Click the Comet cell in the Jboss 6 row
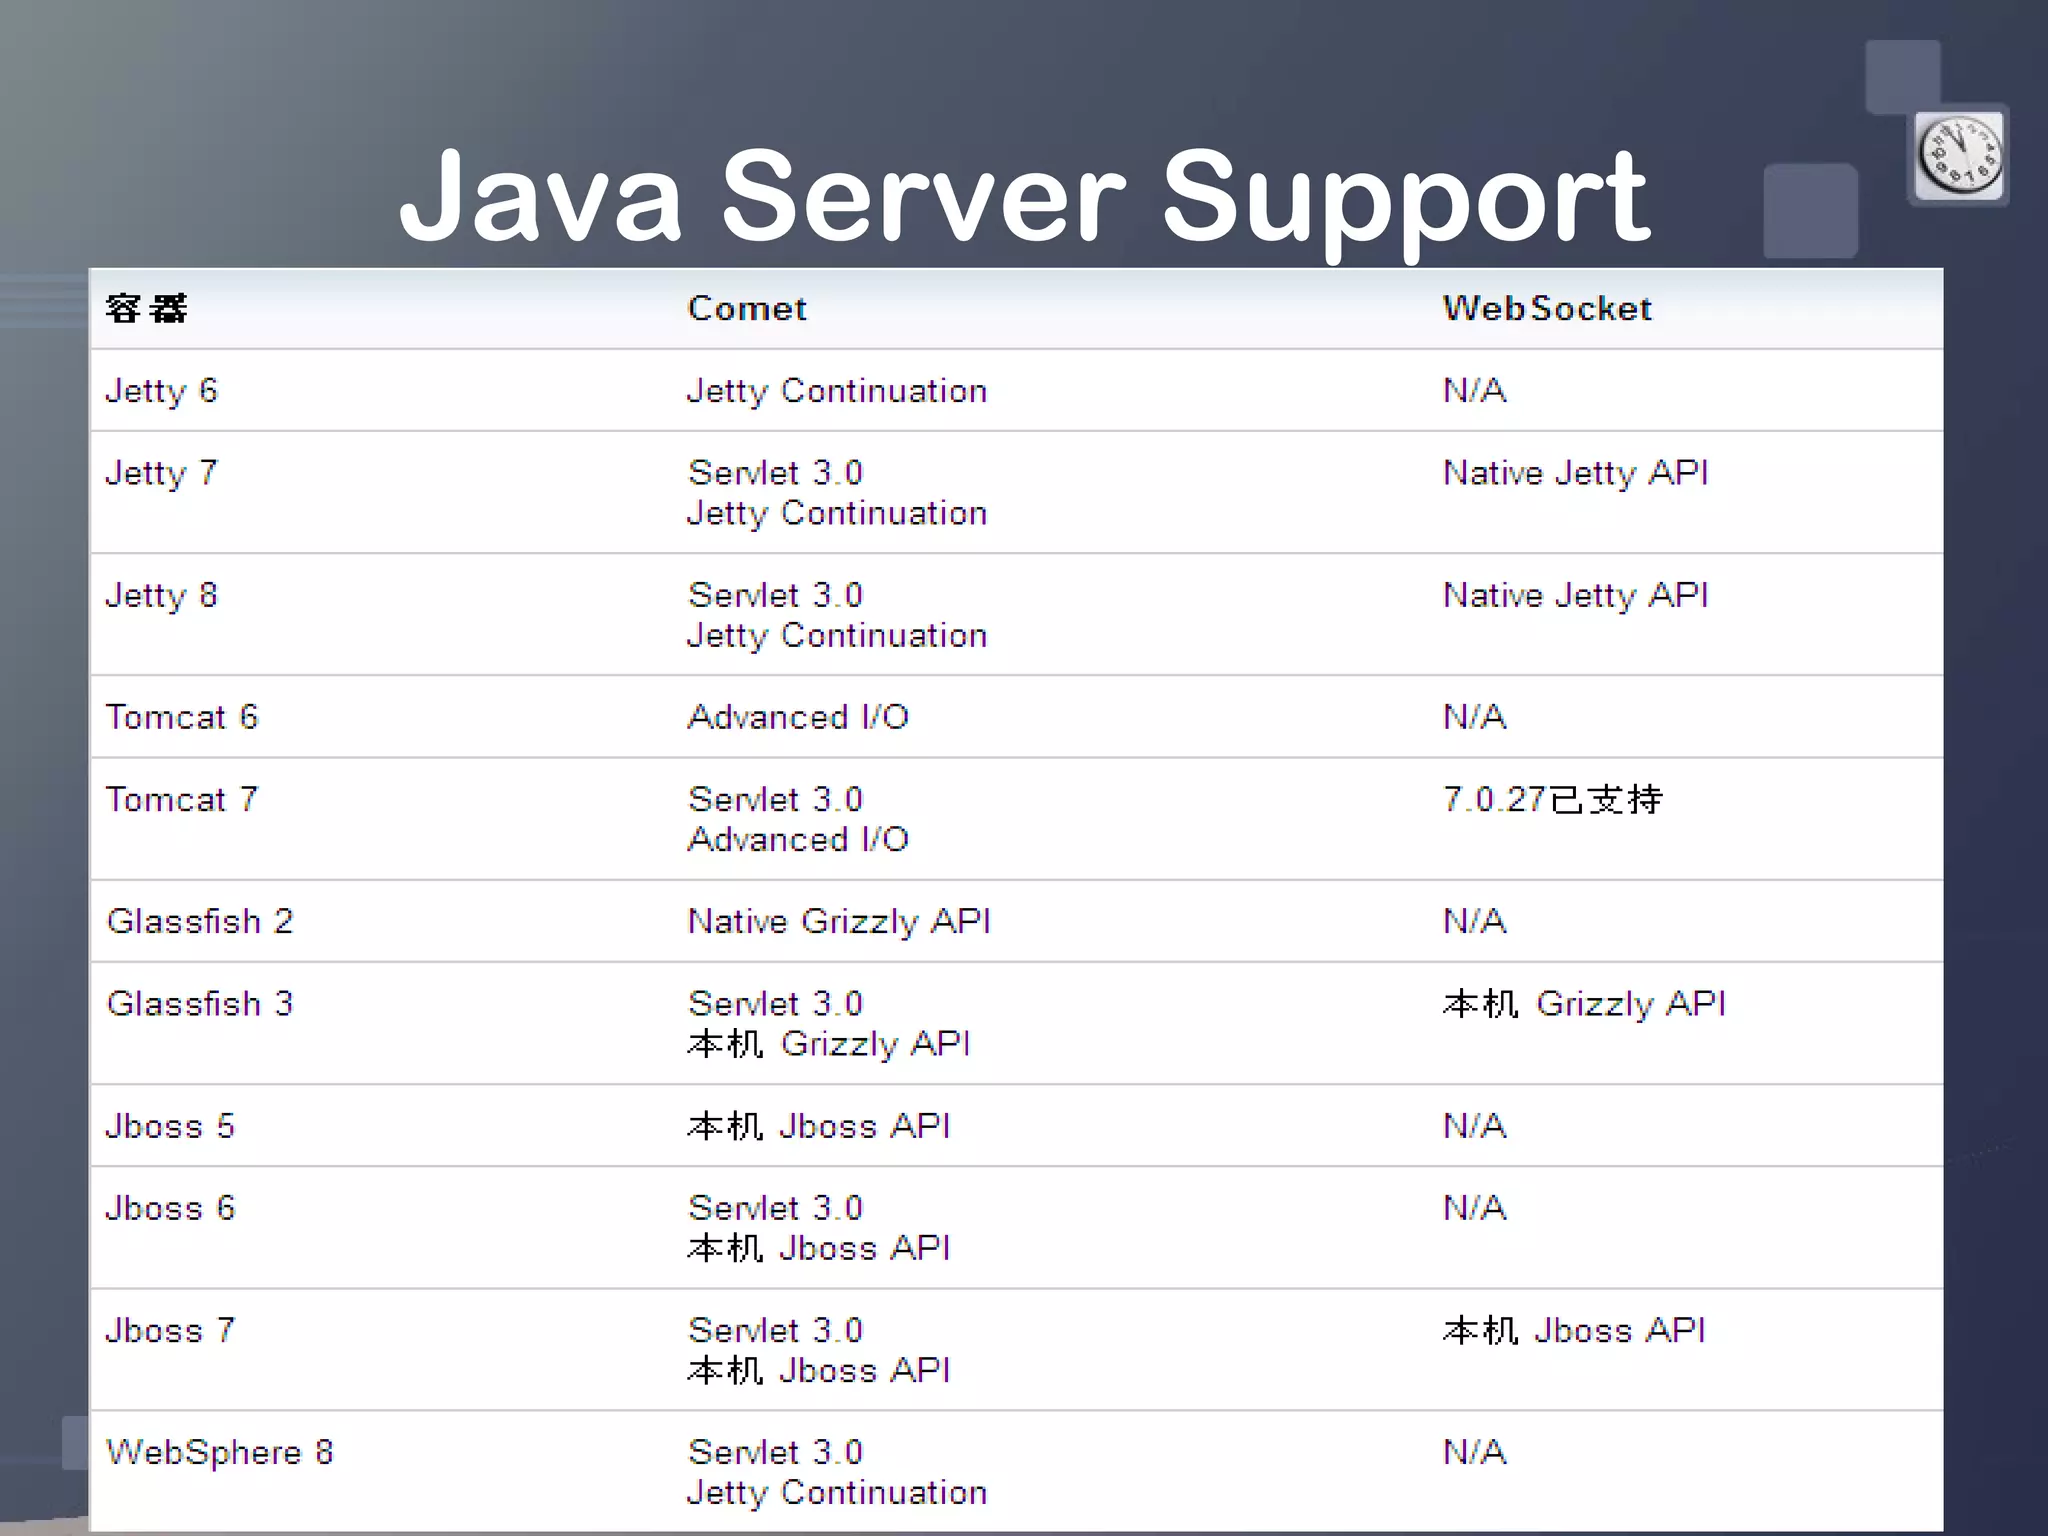The image size is (2048, 1536). tap(818, 1228)
